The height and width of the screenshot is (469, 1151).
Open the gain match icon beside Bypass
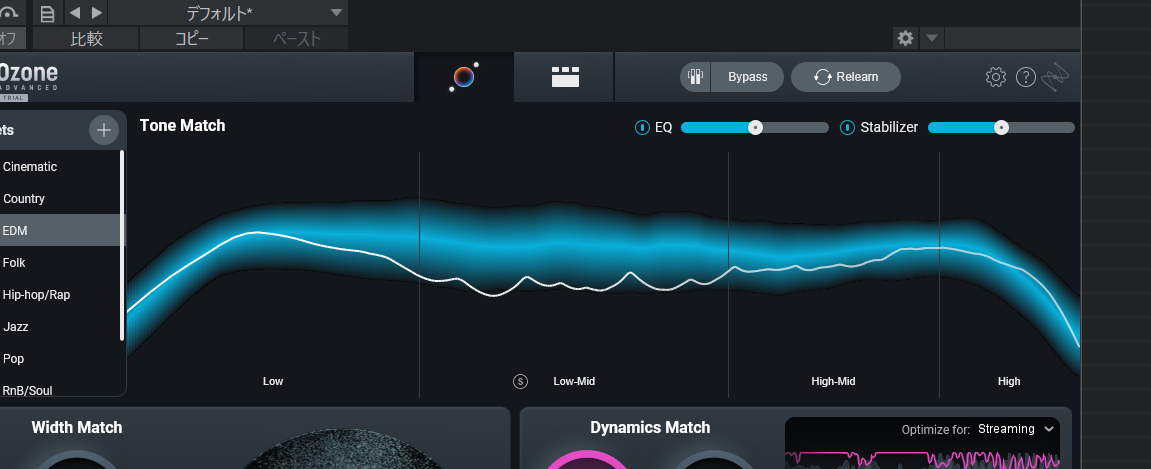point(695,77)
